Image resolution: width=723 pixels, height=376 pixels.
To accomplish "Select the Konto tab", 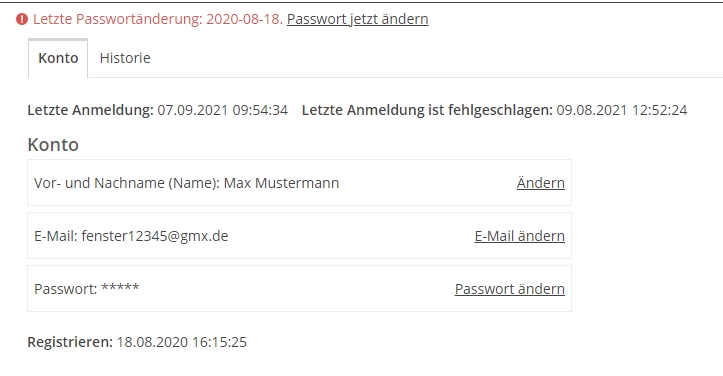I will [58, 58].
